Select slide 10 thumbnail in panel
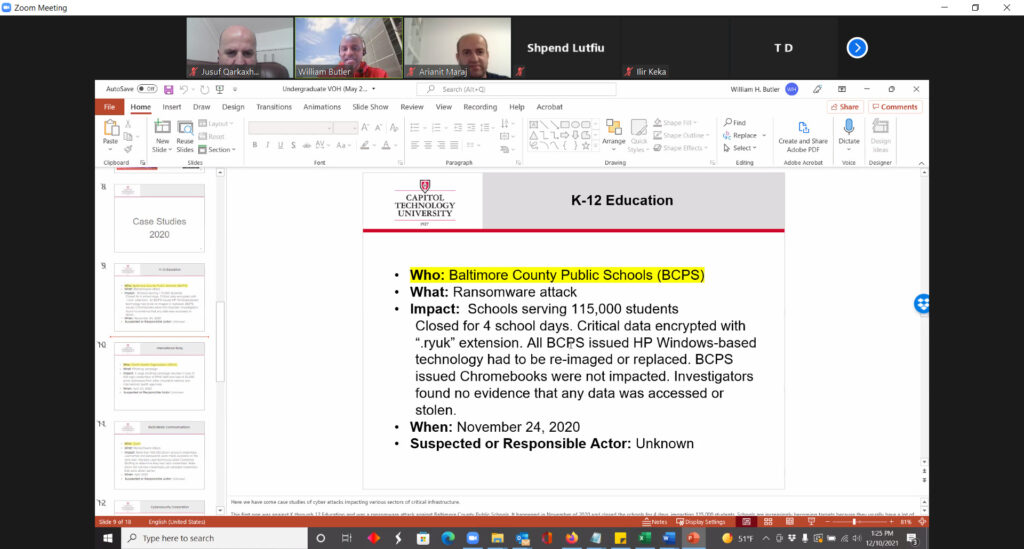 (159, 376)
